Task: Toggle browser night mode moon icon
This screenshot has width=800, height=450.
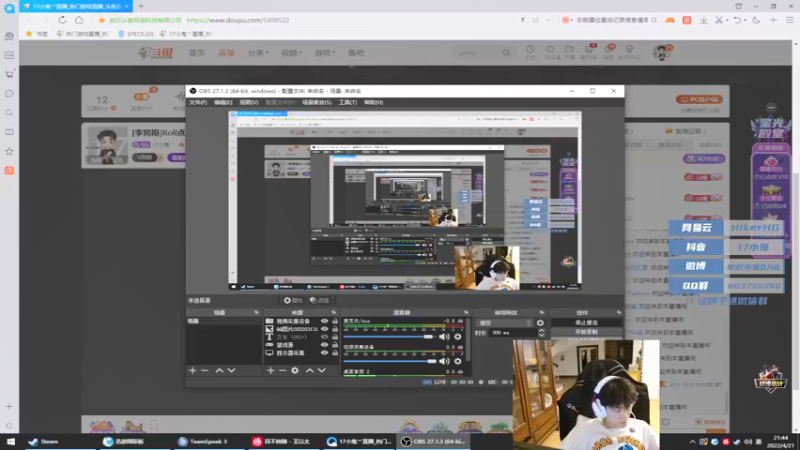Action: tap(756, 20)
